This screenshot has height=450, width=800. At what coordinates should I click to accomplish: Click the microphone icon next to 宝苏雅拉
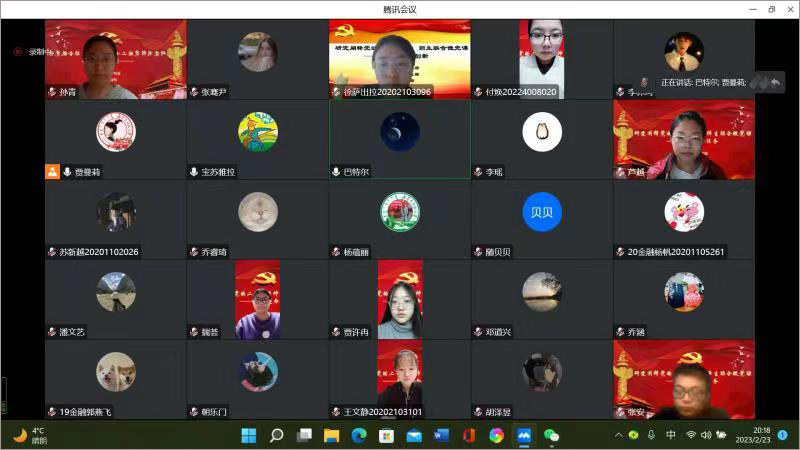click(194, 172)
